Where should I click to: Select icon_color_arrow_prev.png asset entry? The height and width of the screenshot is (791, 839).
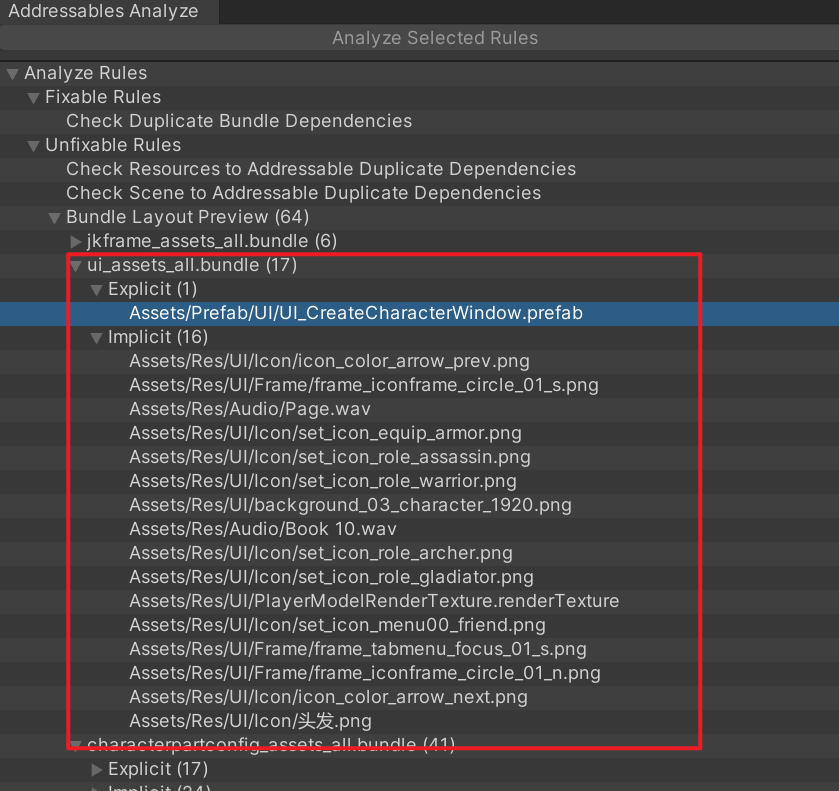tap(329, 361)
